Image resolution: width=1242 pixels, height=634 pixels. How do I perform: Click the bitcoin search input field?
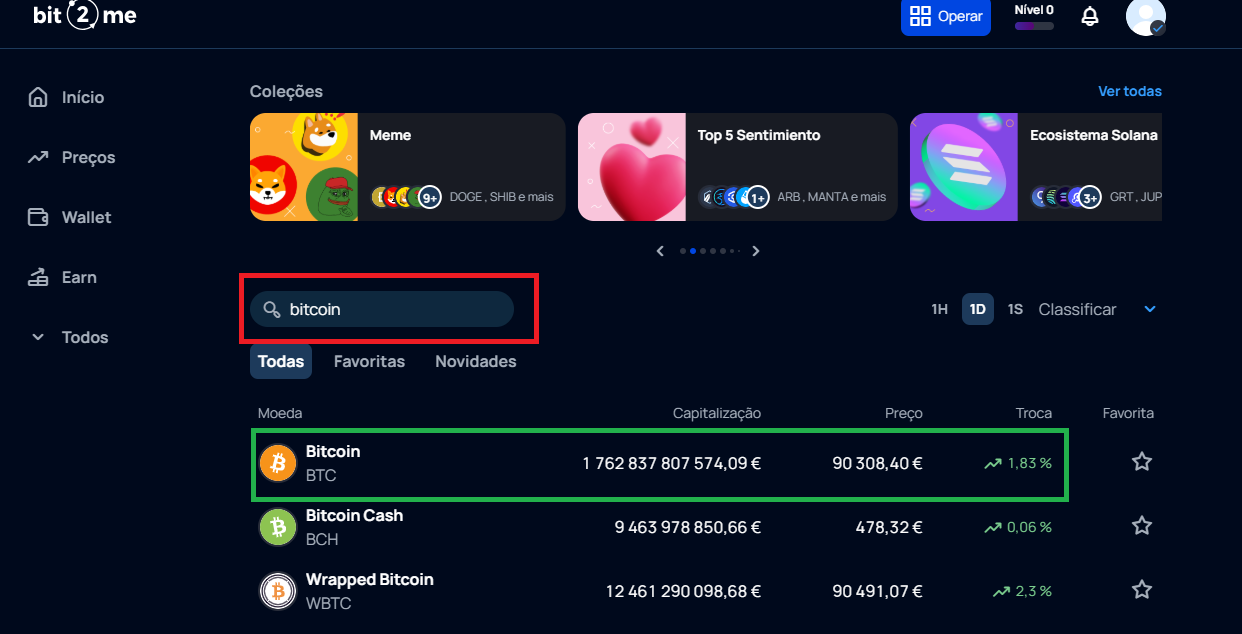tap(390, 309)
